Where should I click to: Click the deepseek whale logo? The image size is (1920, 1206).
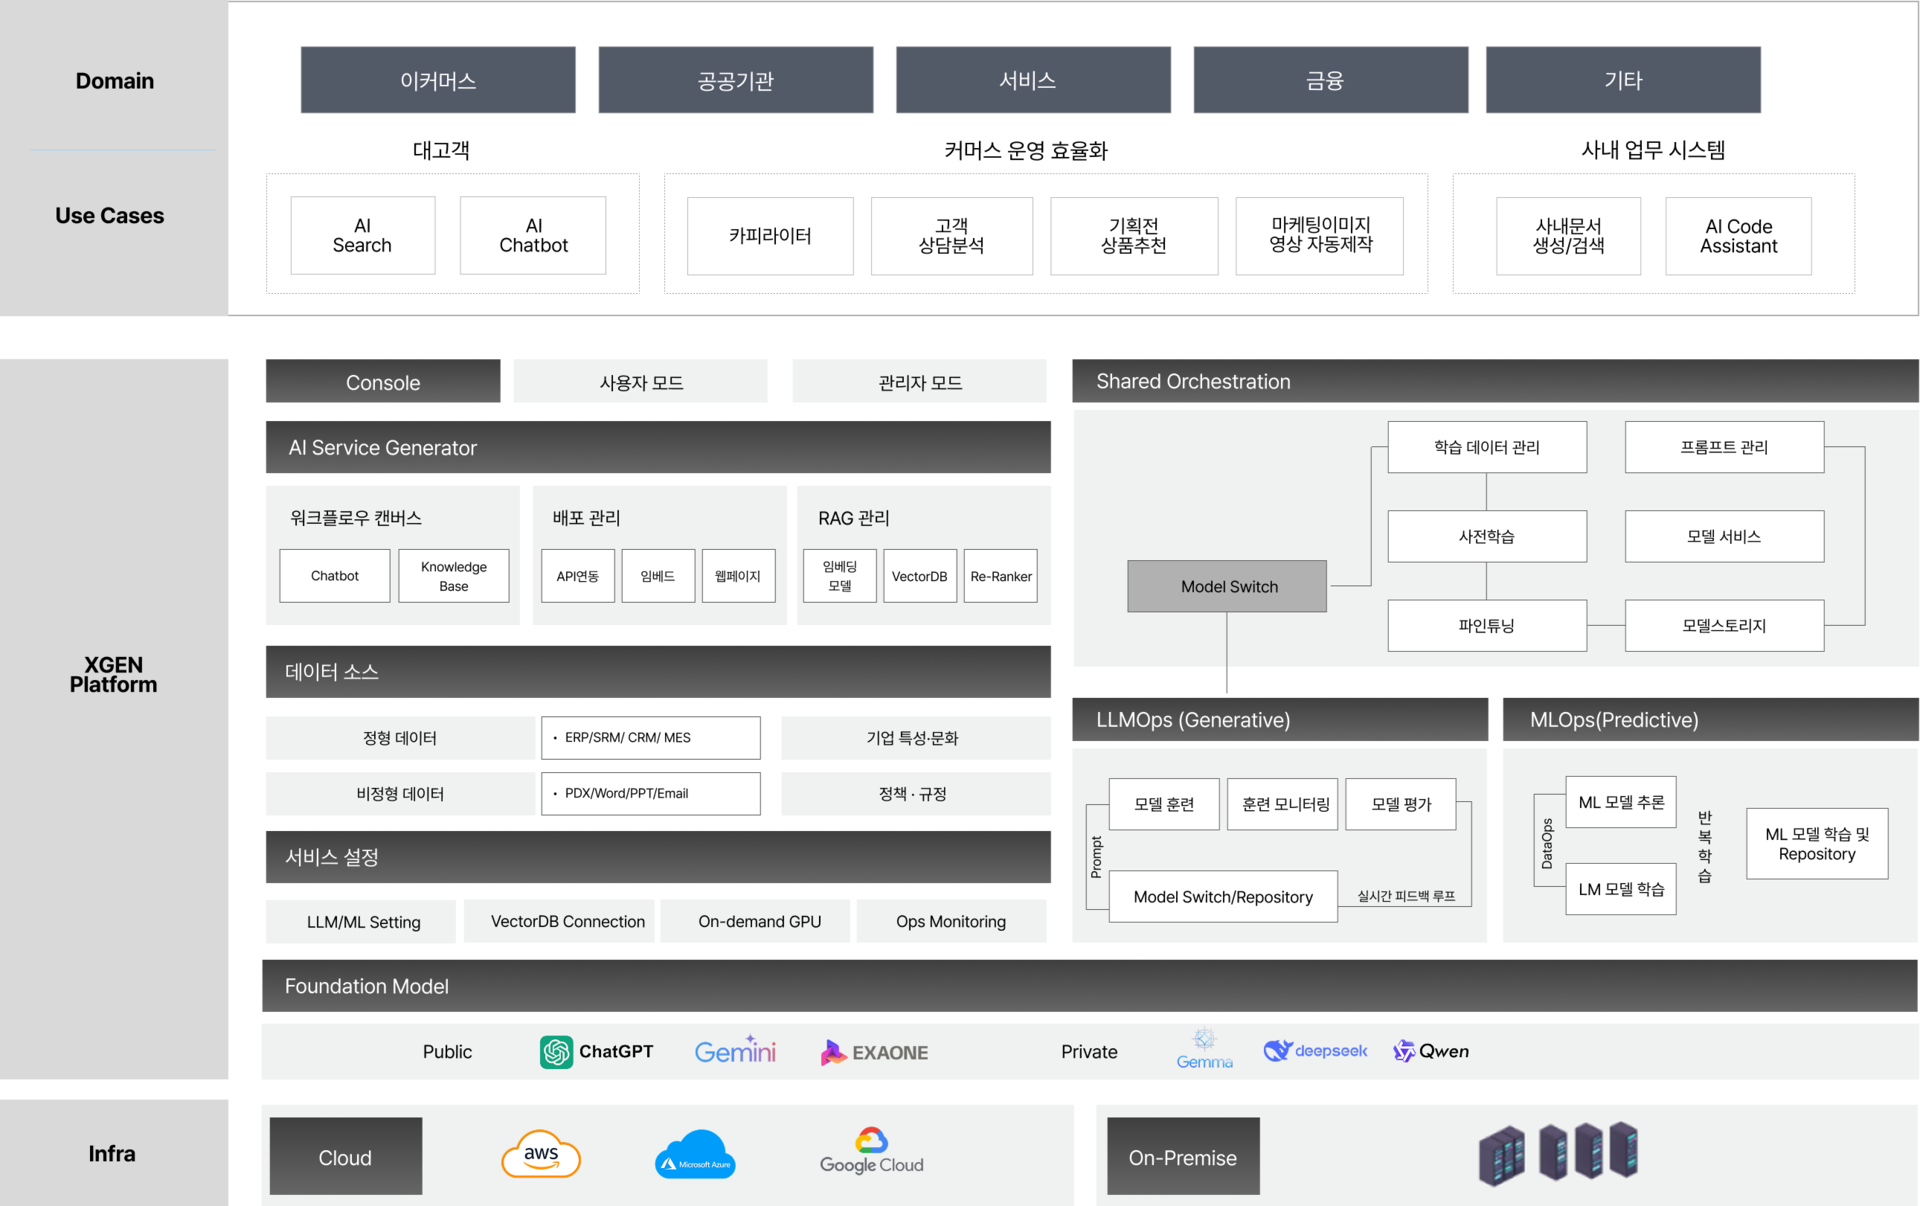click(x=1278, y=1050)
